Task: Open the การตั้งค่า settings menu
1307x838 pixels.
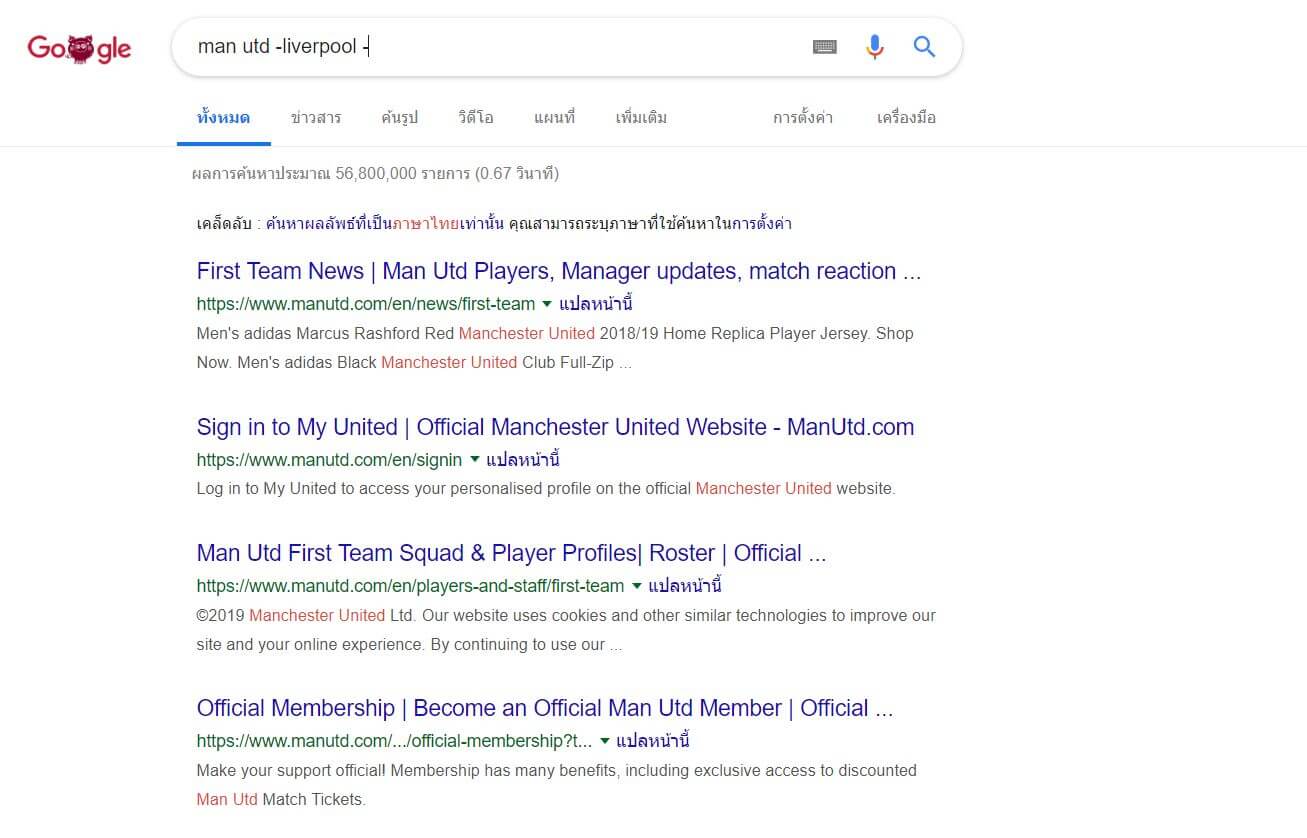Action: click(802, 118)
